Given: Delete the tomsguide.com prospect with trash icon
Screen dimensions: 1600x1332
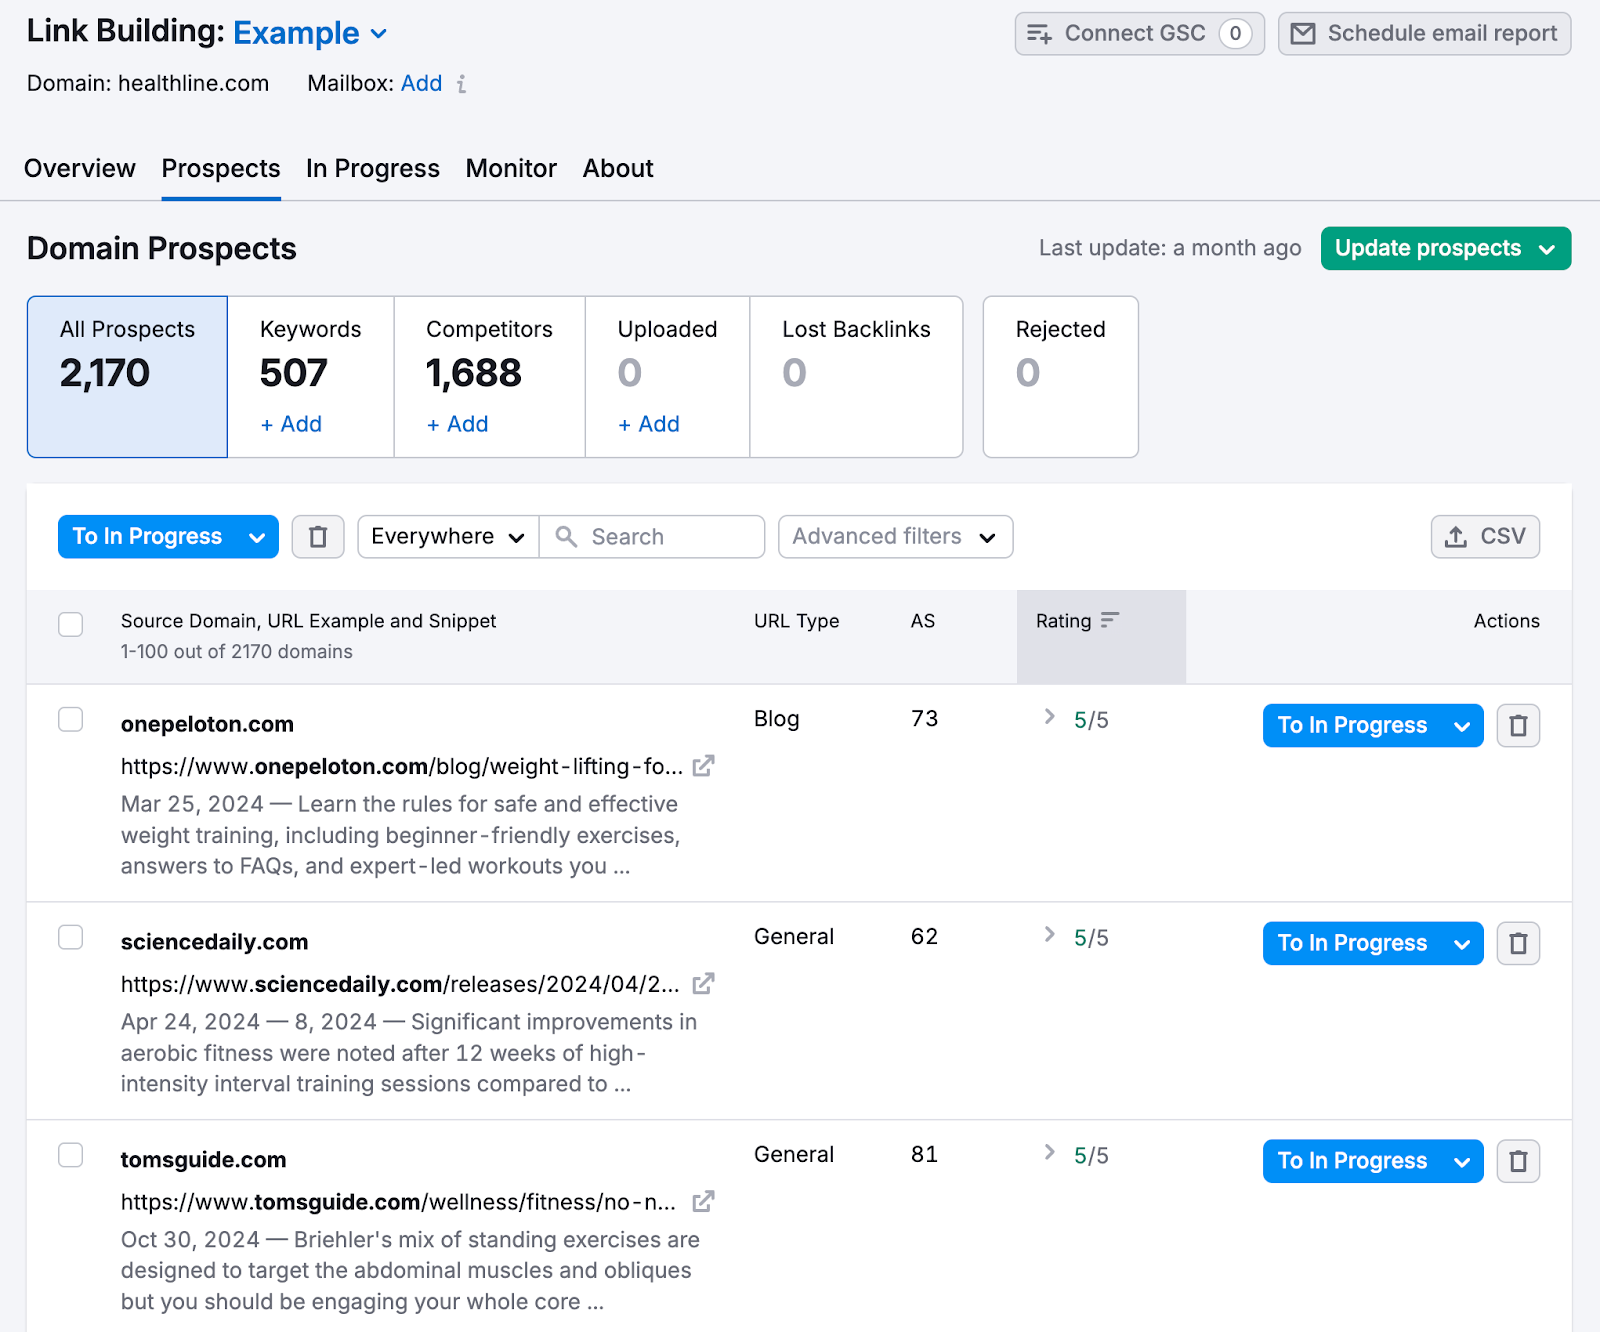Looking at the screenshot, I should 1518,1161.
